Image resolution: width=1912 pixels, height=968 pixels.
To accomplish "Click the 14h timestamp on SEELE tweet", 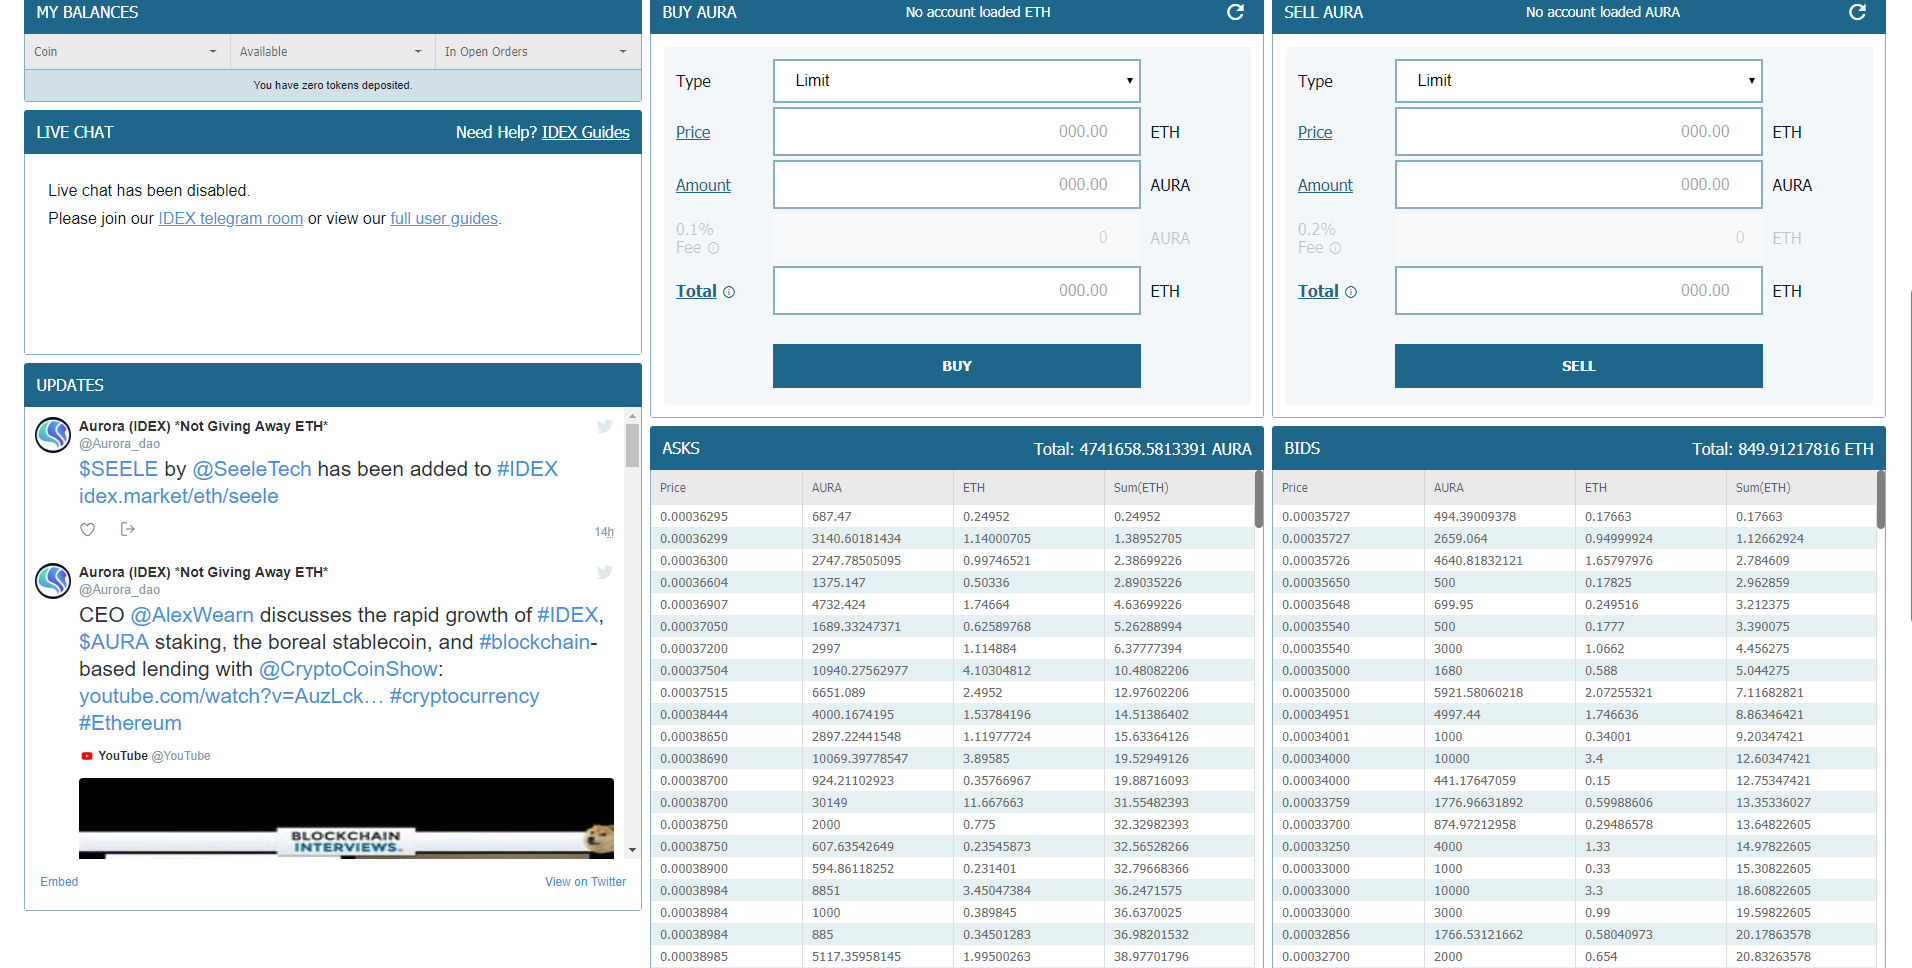I will click(604, 532).
